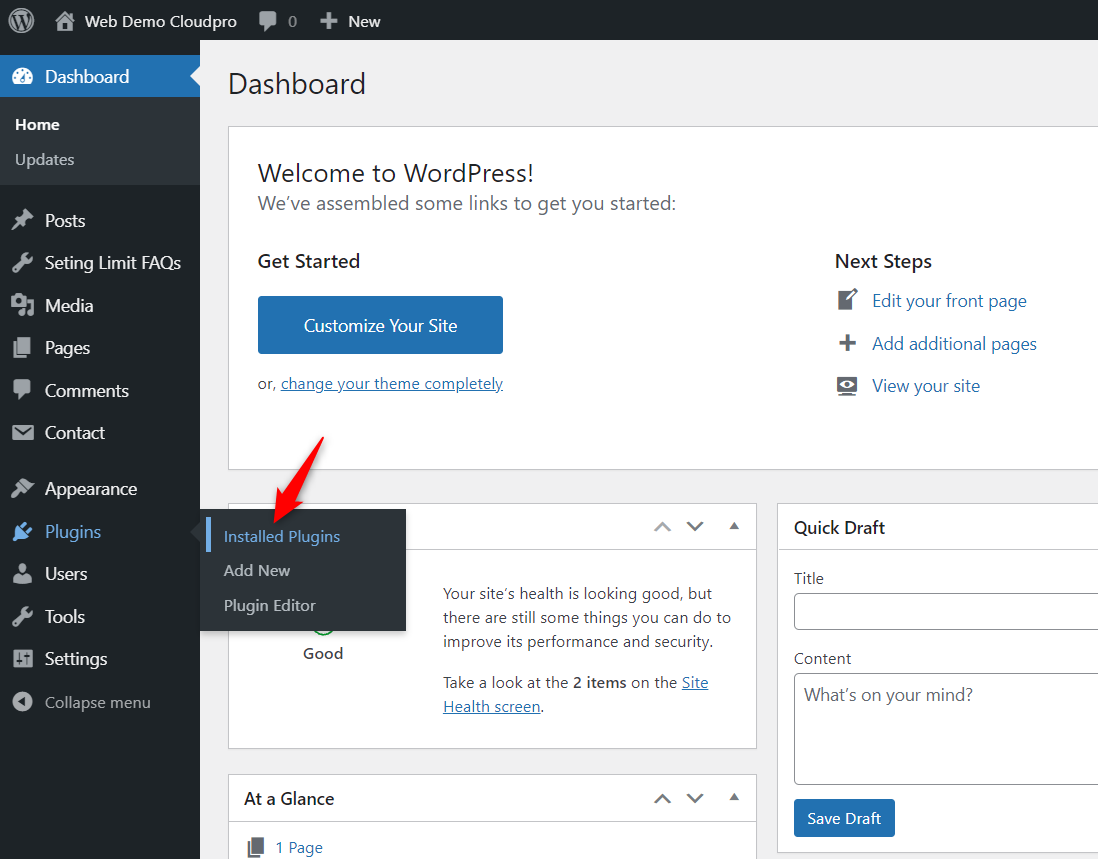Open the WordPress logo menu in the admin bar

click(20, 20)
